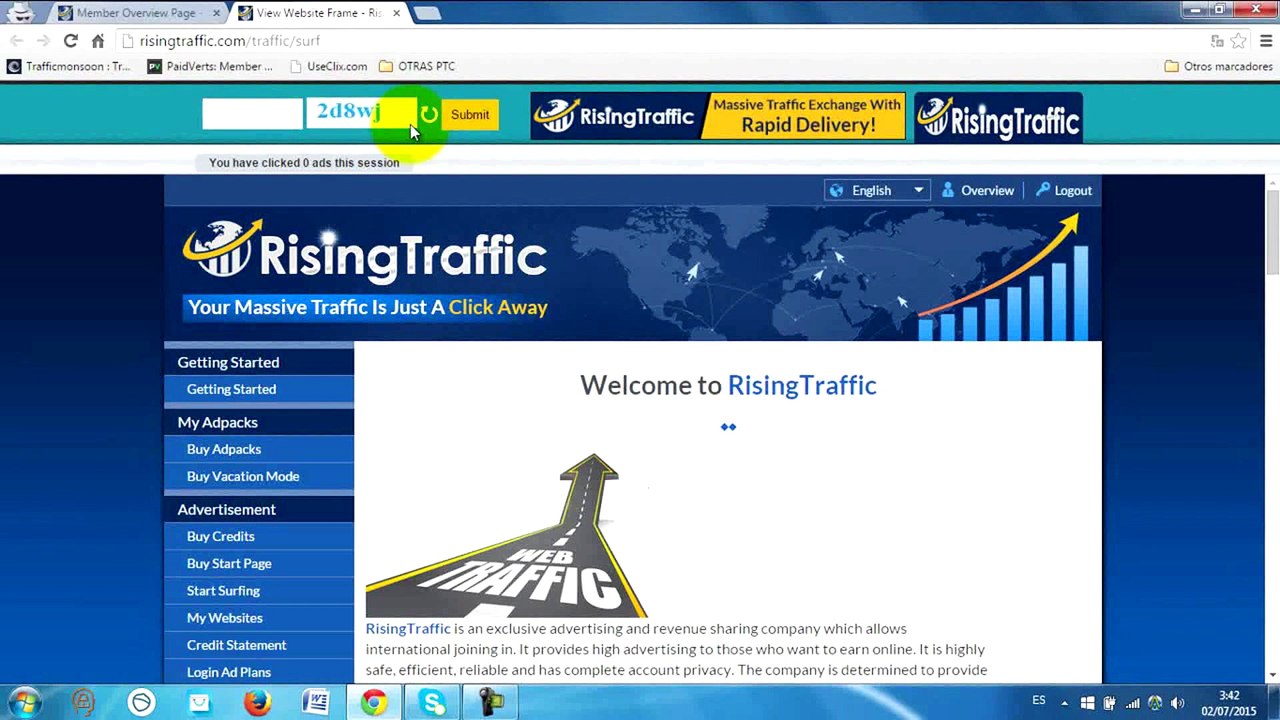Click the translate page icon in address bar
Image resolution: width=1280 pixels, height=720 pixels.
(x=1217, y=41)
